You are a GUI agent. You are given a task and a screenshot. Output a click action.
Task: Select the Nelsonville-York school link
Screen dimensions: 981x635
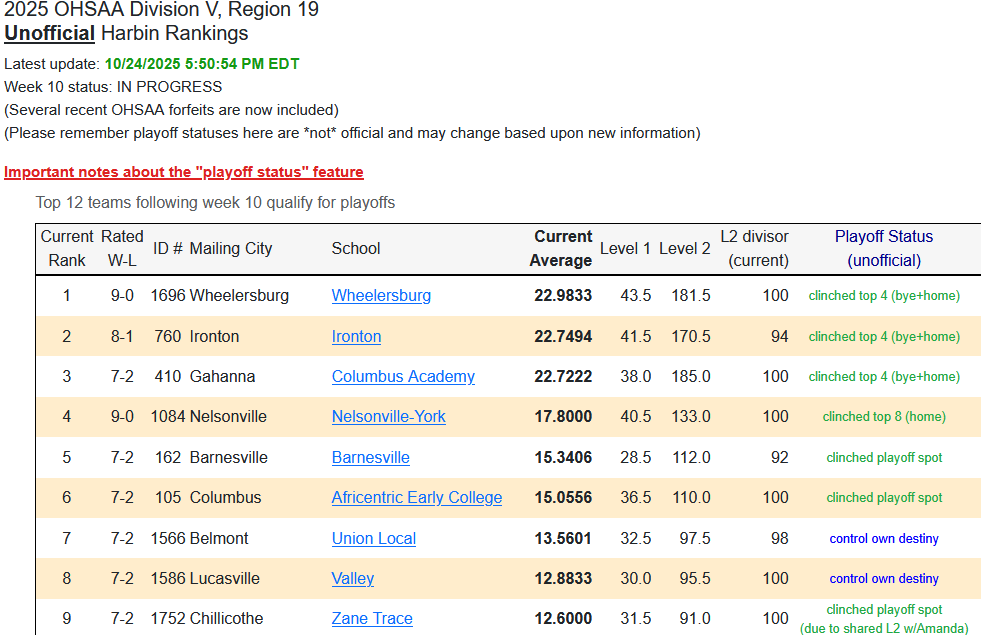coord(388,416)
